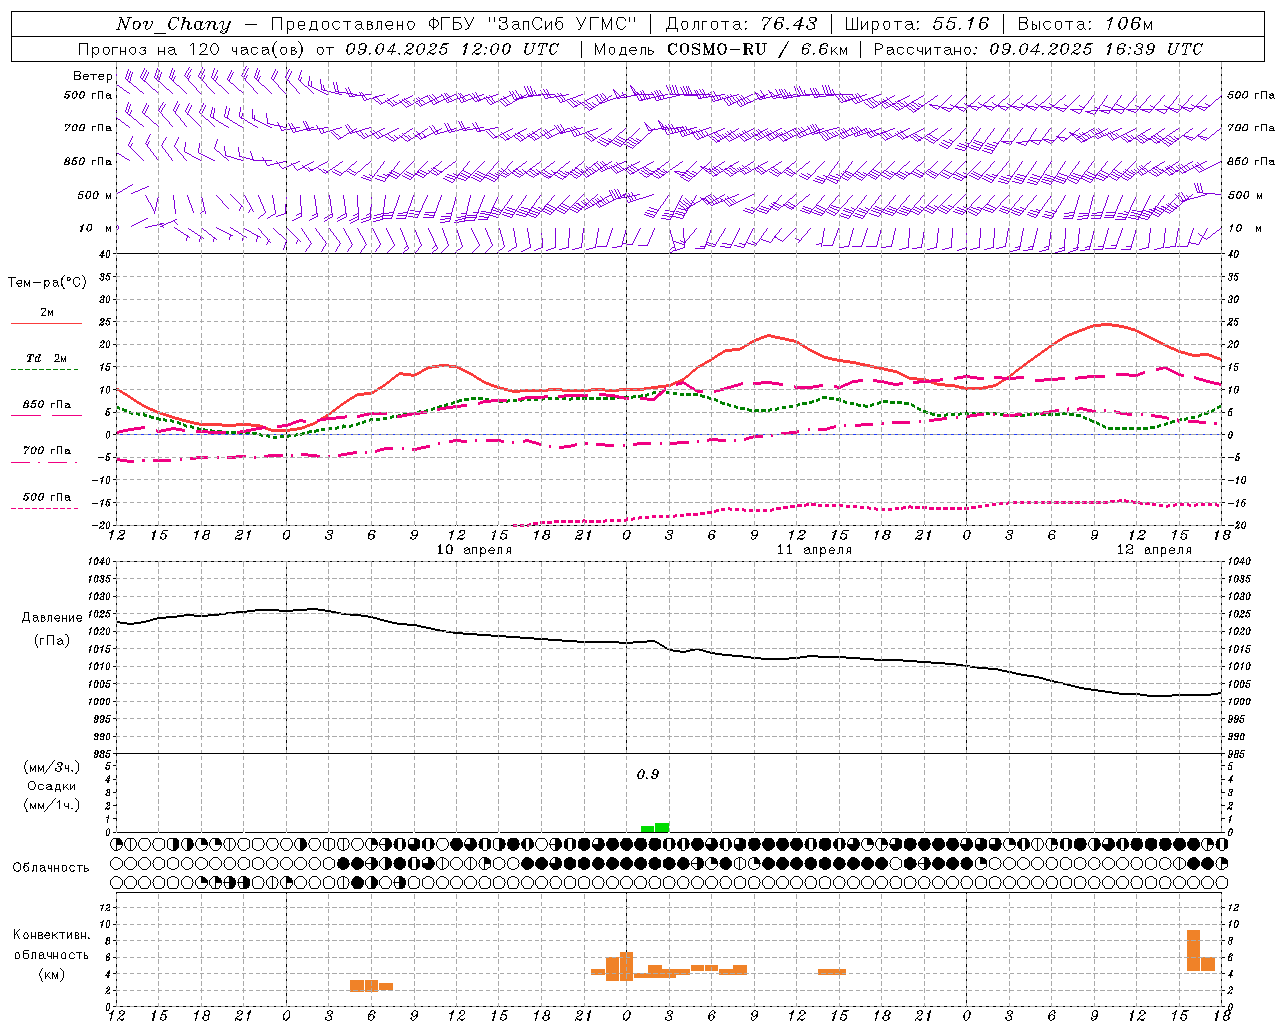Screen dimensions: 1280x1024
Task: Click the '11 апреля' date label
Action: (x=814, y=550)
